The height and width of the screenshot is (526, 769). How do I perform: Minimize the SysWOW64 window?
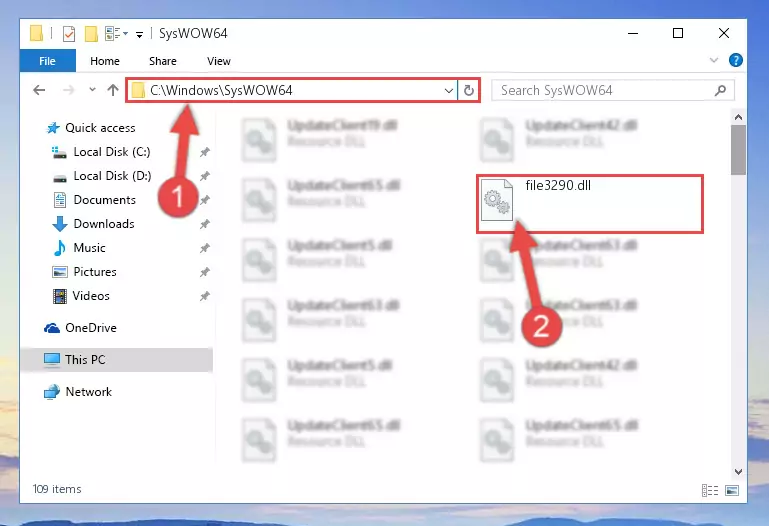click(633, 33)
